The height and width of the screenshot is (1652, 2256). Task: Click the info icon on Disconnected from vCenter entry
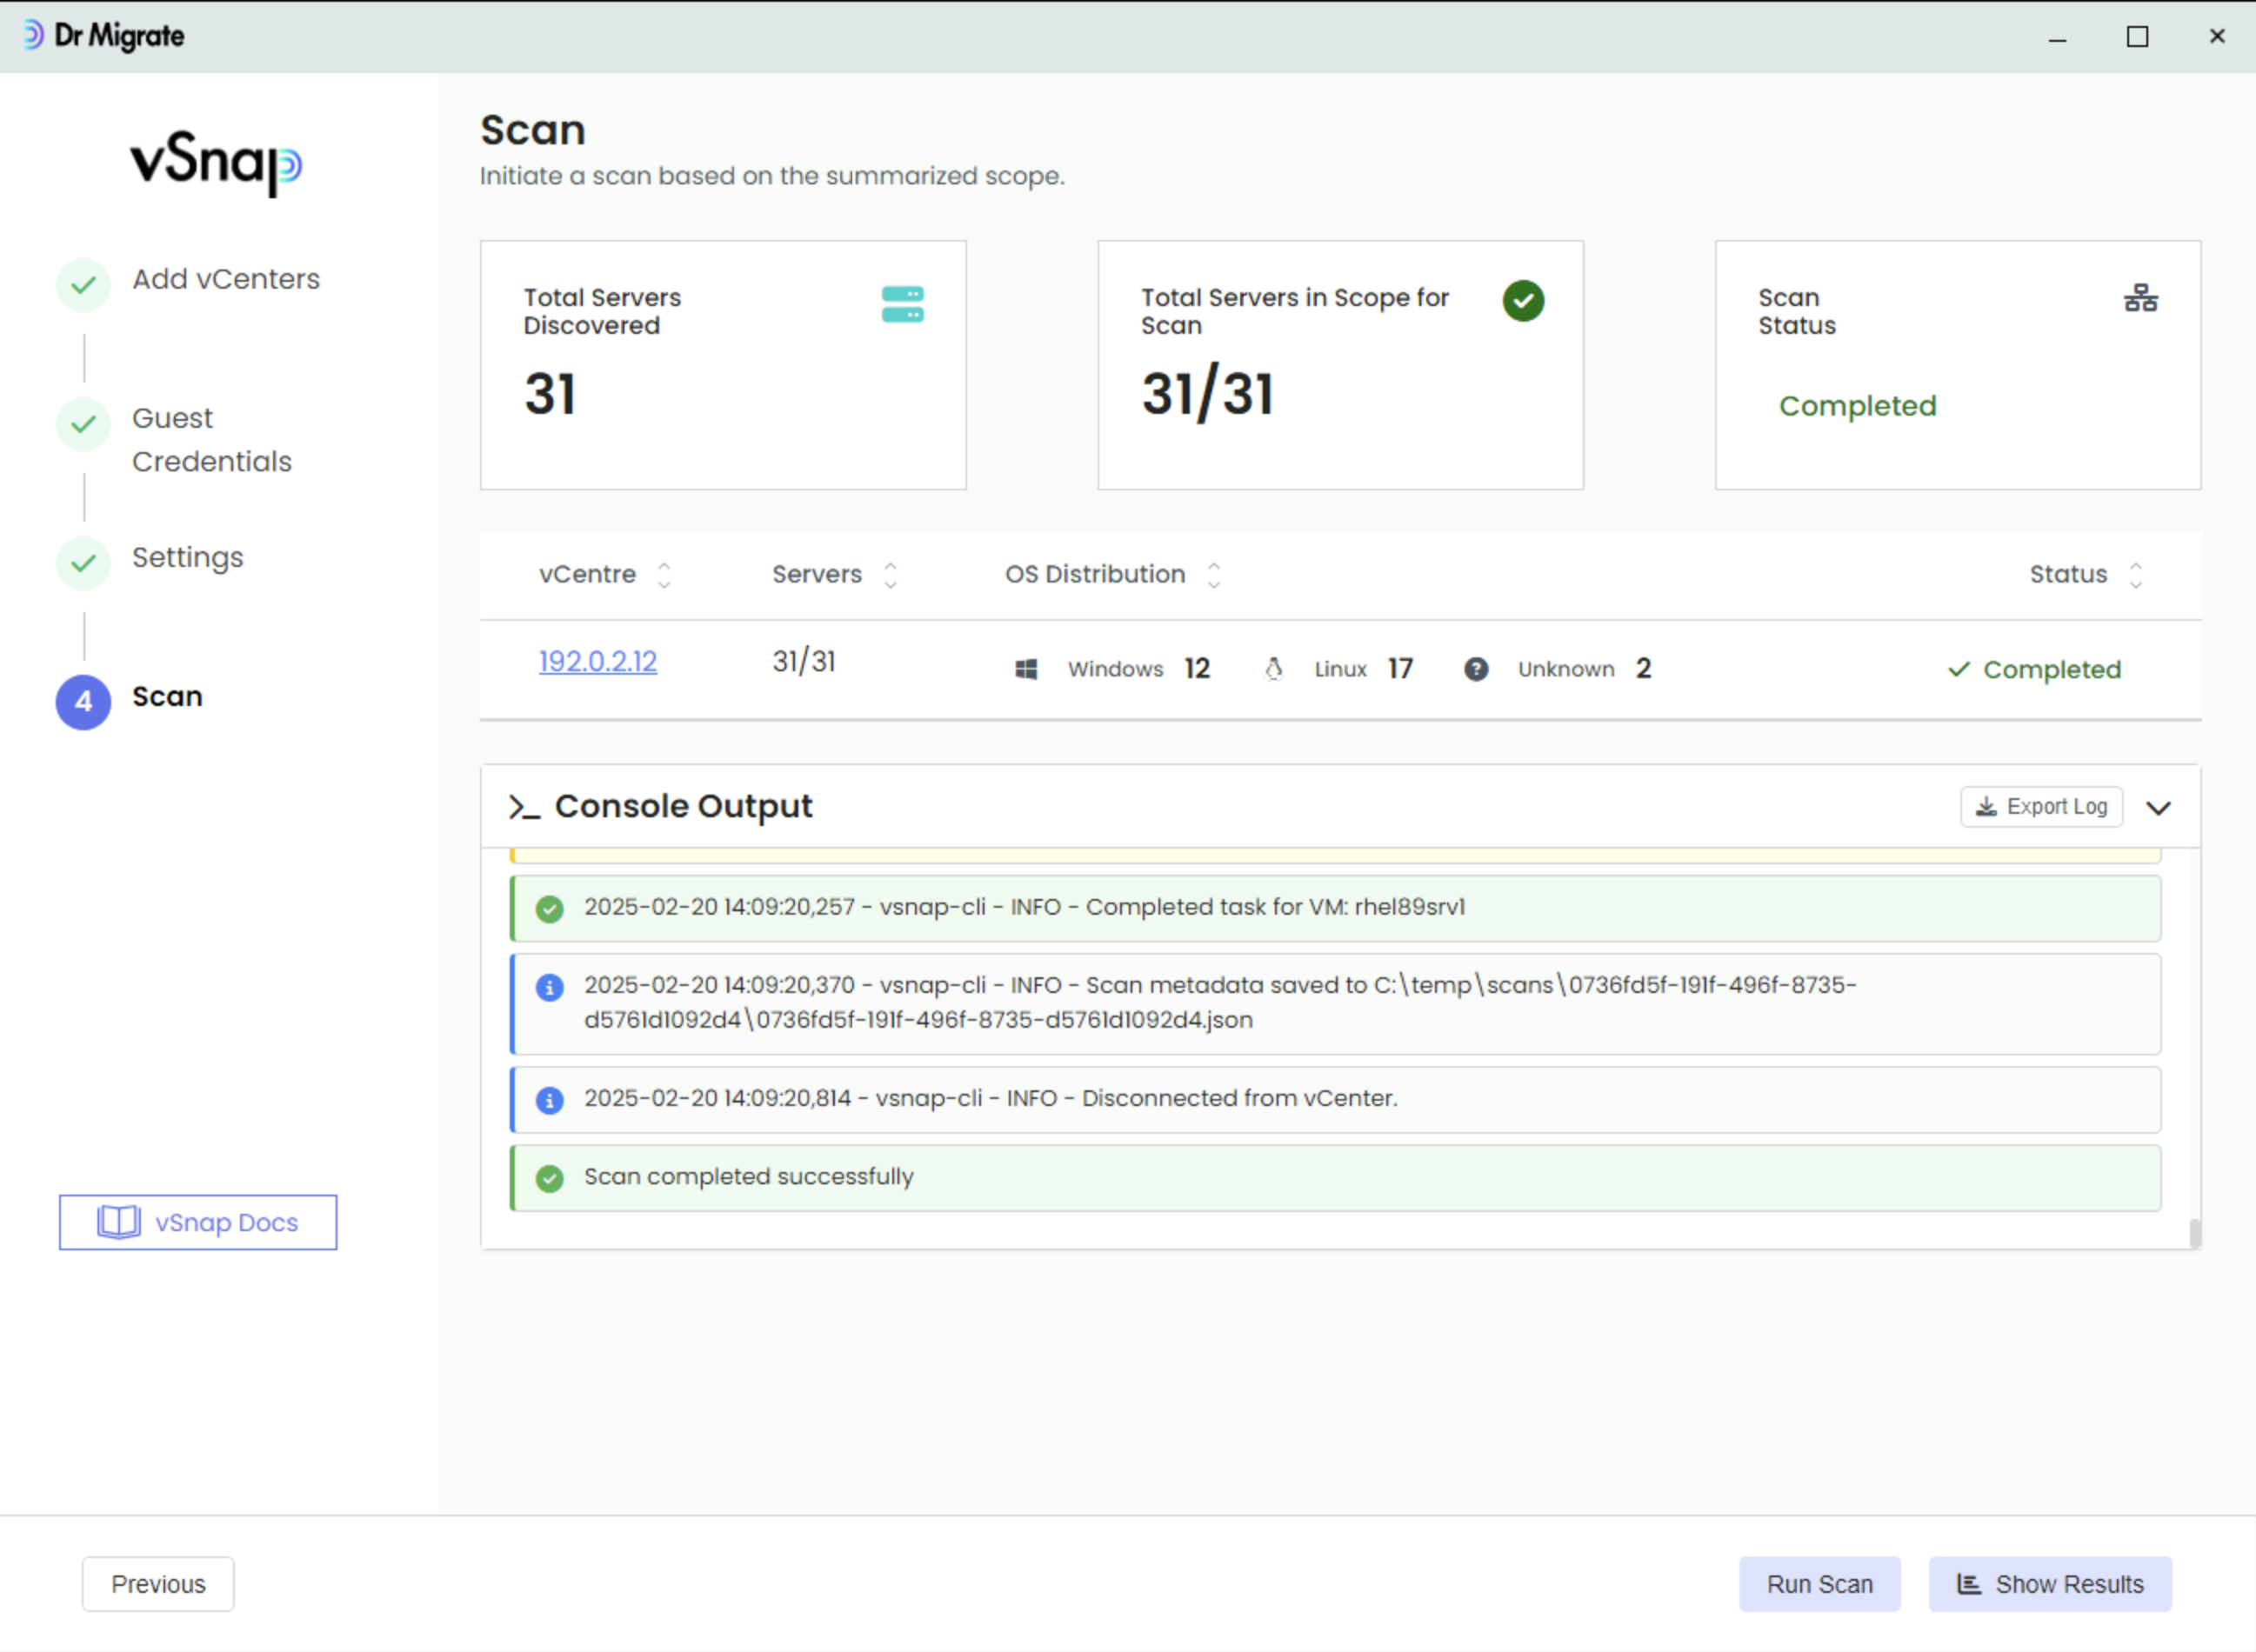[x=549, y=1100]
